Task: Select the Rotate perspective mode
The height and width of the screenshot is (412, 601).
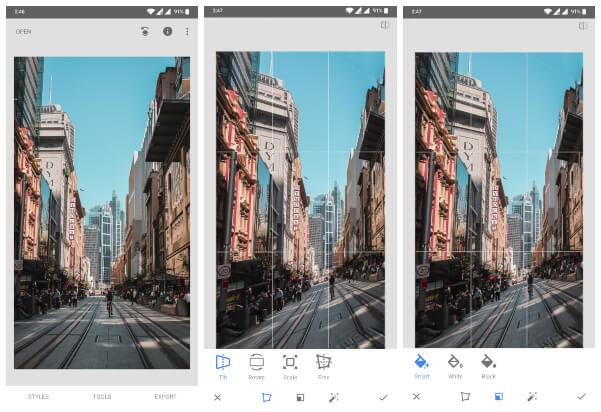Action: [256, 367]
